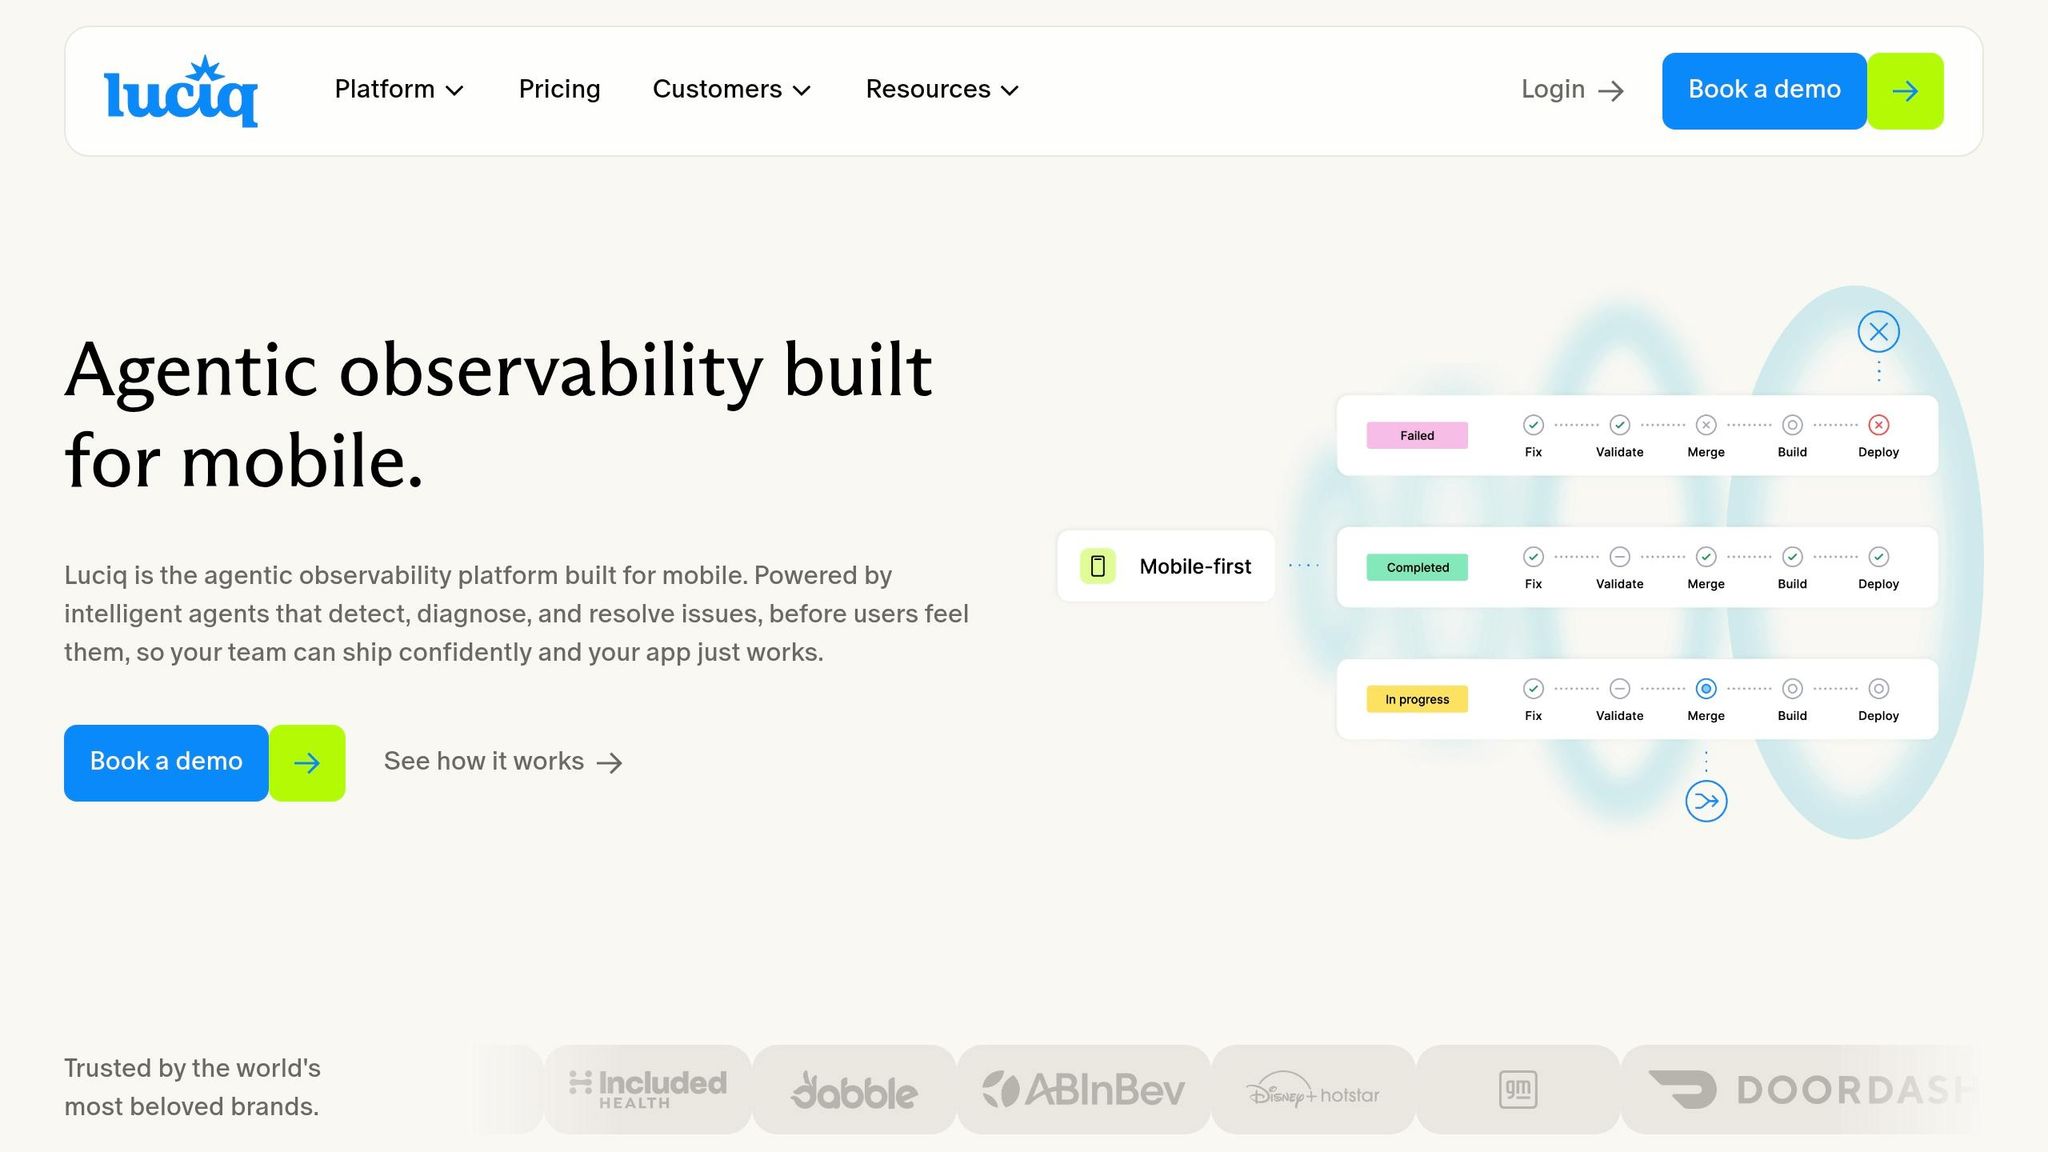Click Fix checkmark in In progress row

1533,689
